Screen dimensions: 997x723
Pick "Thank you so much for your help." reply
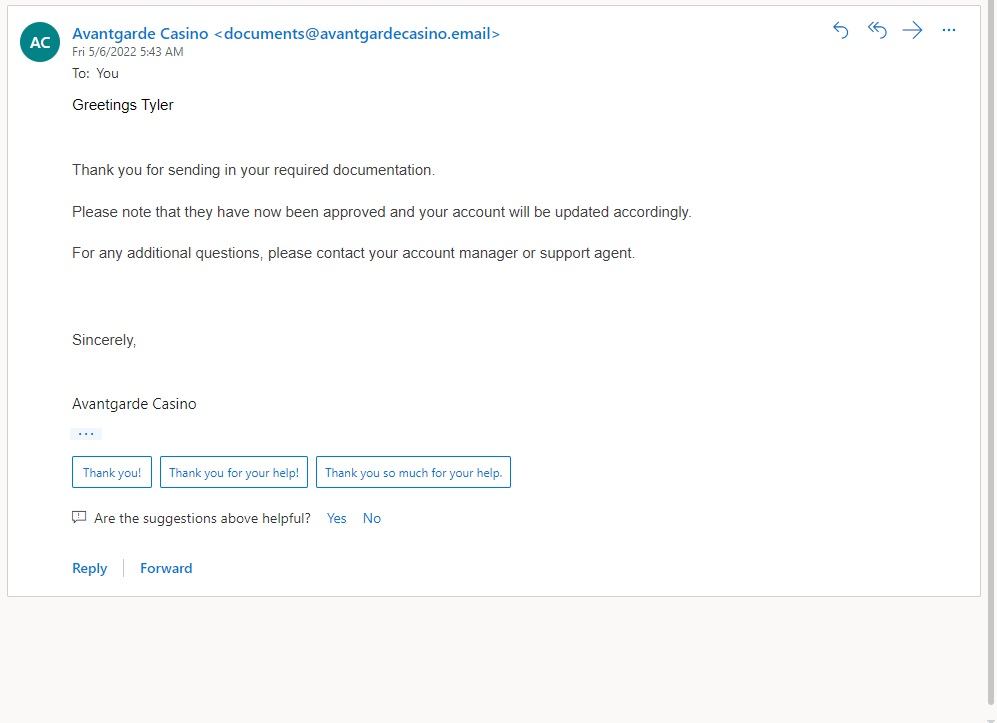tap(413, 473)
